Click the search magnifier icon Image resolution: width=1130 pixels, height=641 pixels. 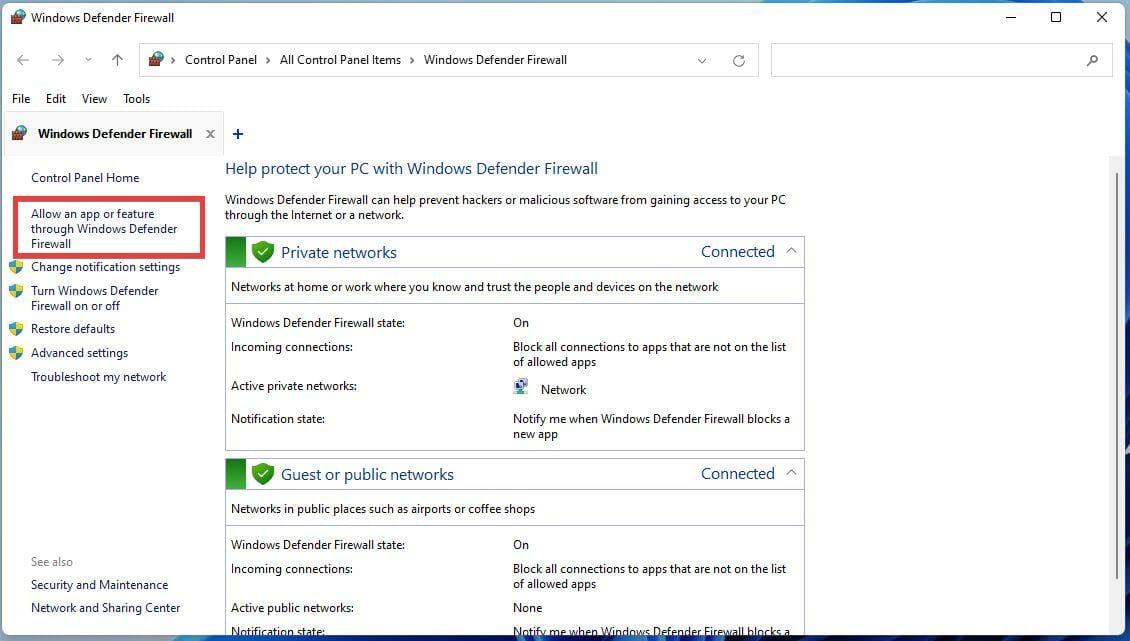[x=1093, y=61]
